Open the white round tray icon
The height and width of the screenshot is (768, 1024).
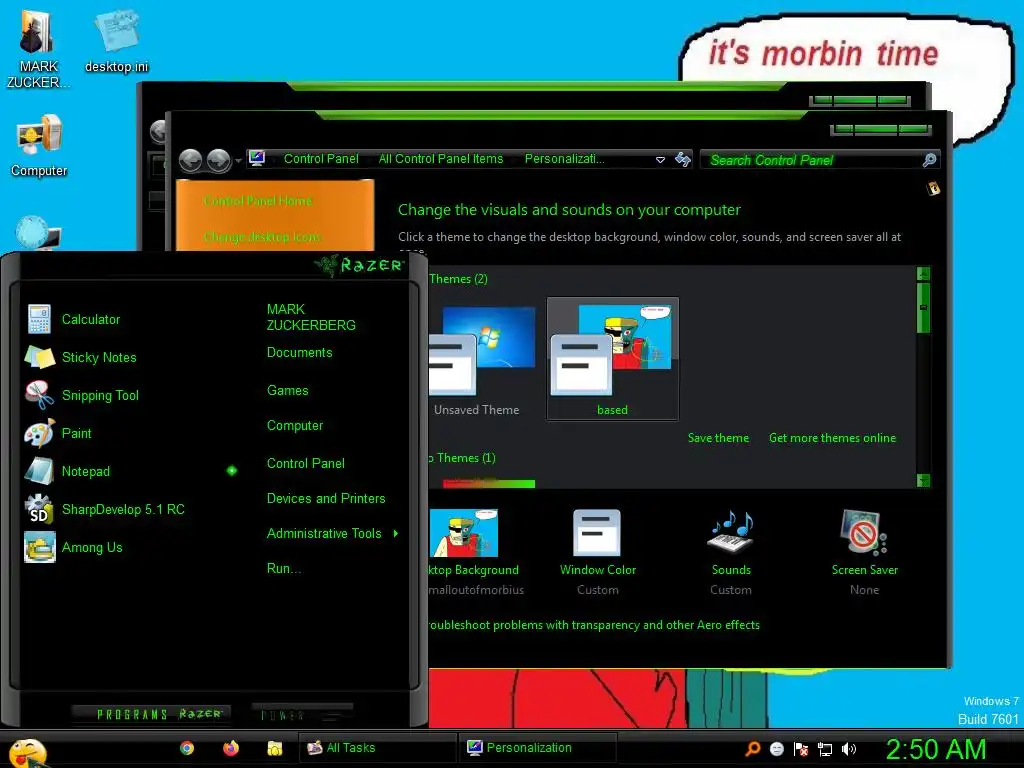[x=776, y=748]
